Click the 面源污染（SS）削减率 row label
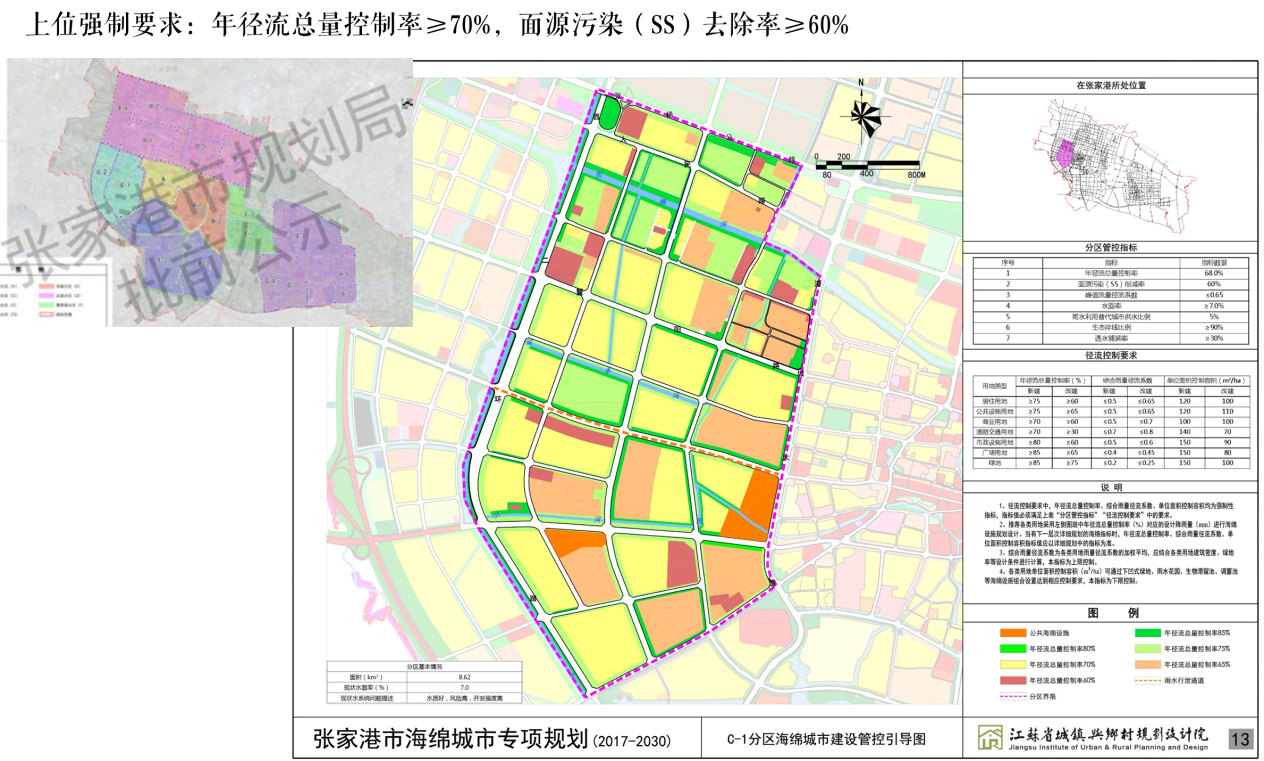The width and height of the screenshot is (1264, 761). coord(1111,284)
